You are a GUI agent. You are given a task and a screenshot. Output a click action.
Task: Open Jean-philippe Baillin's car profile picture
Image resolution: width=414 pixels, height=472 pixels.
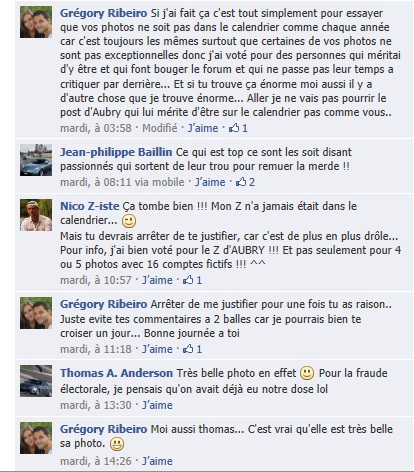[x=36, y=160]
